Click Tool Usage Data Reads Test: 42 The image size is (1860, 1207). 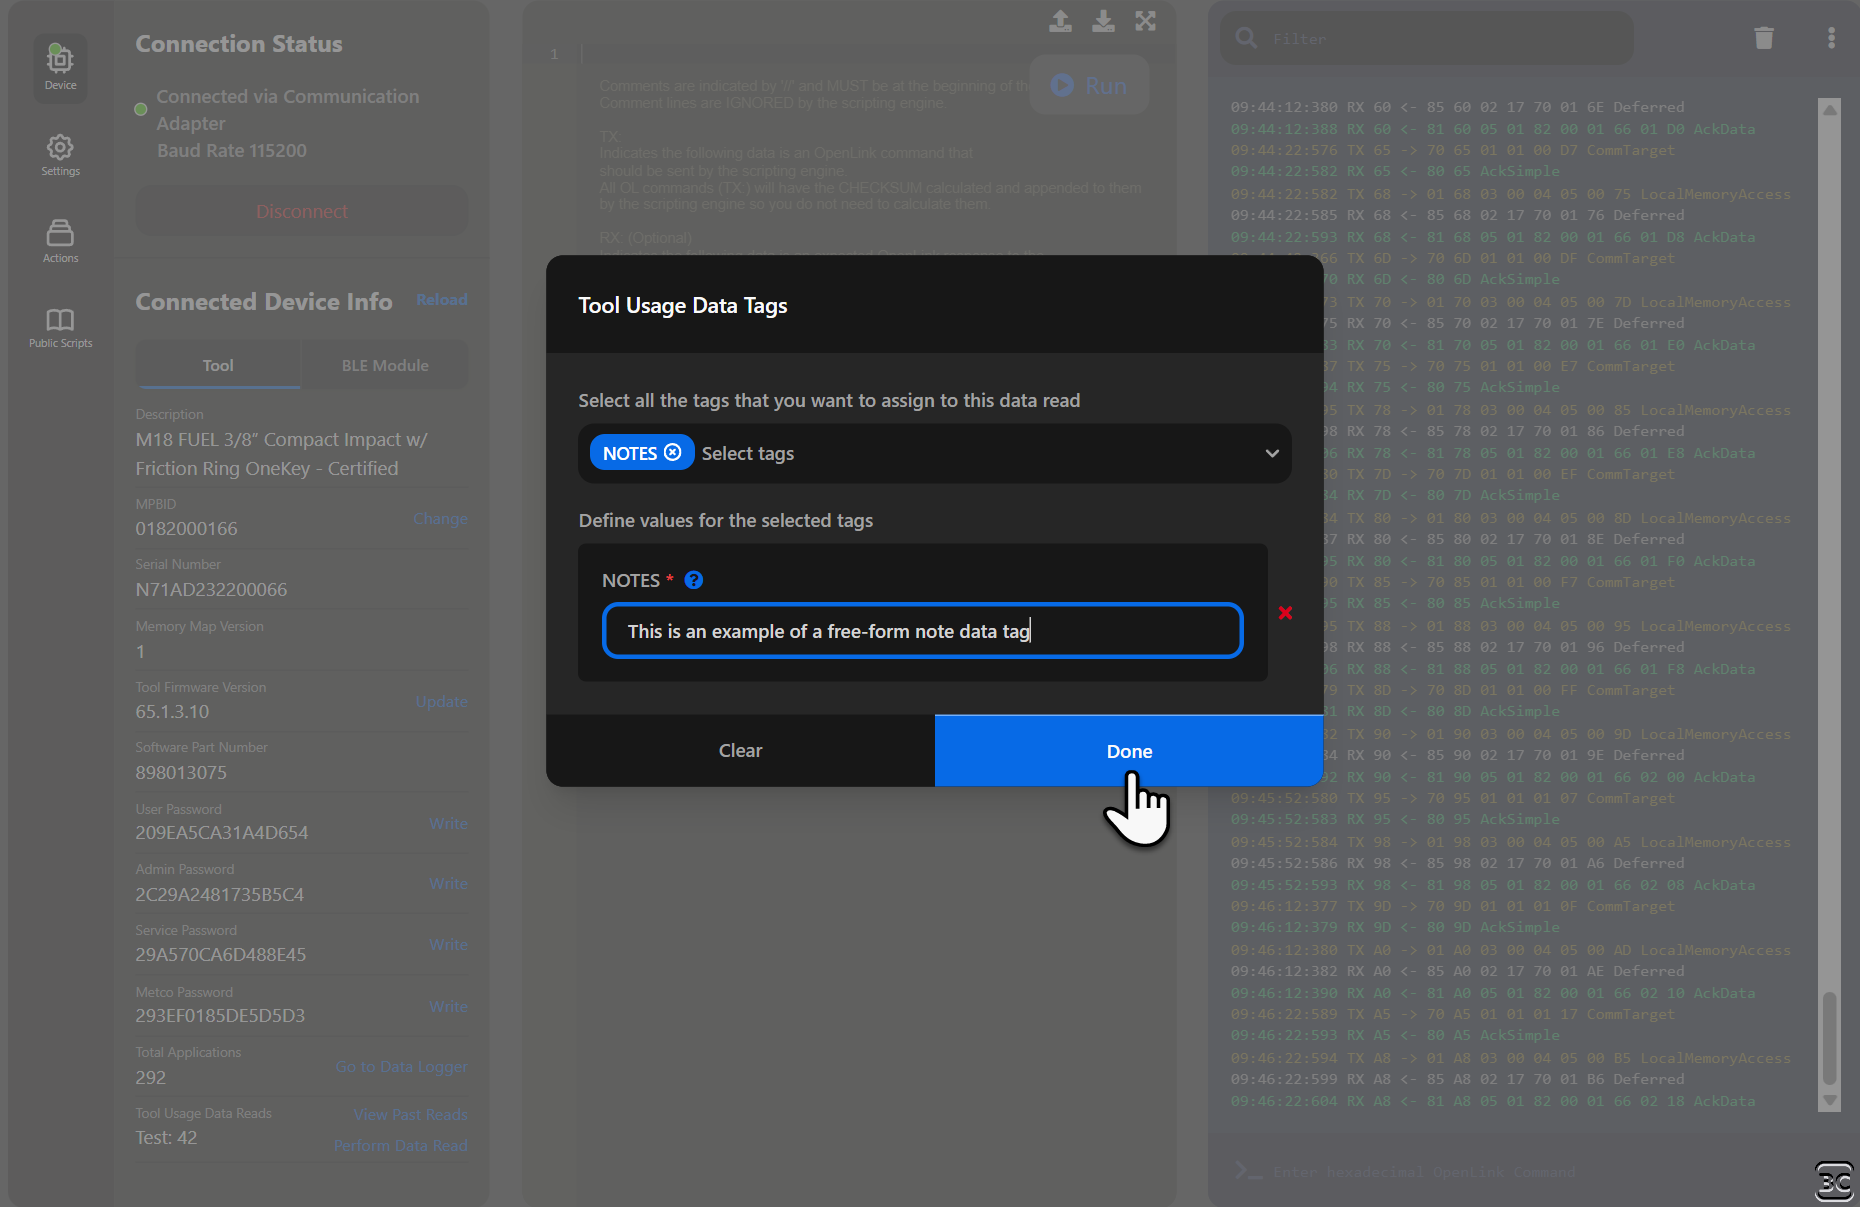tap(166, 1138)
